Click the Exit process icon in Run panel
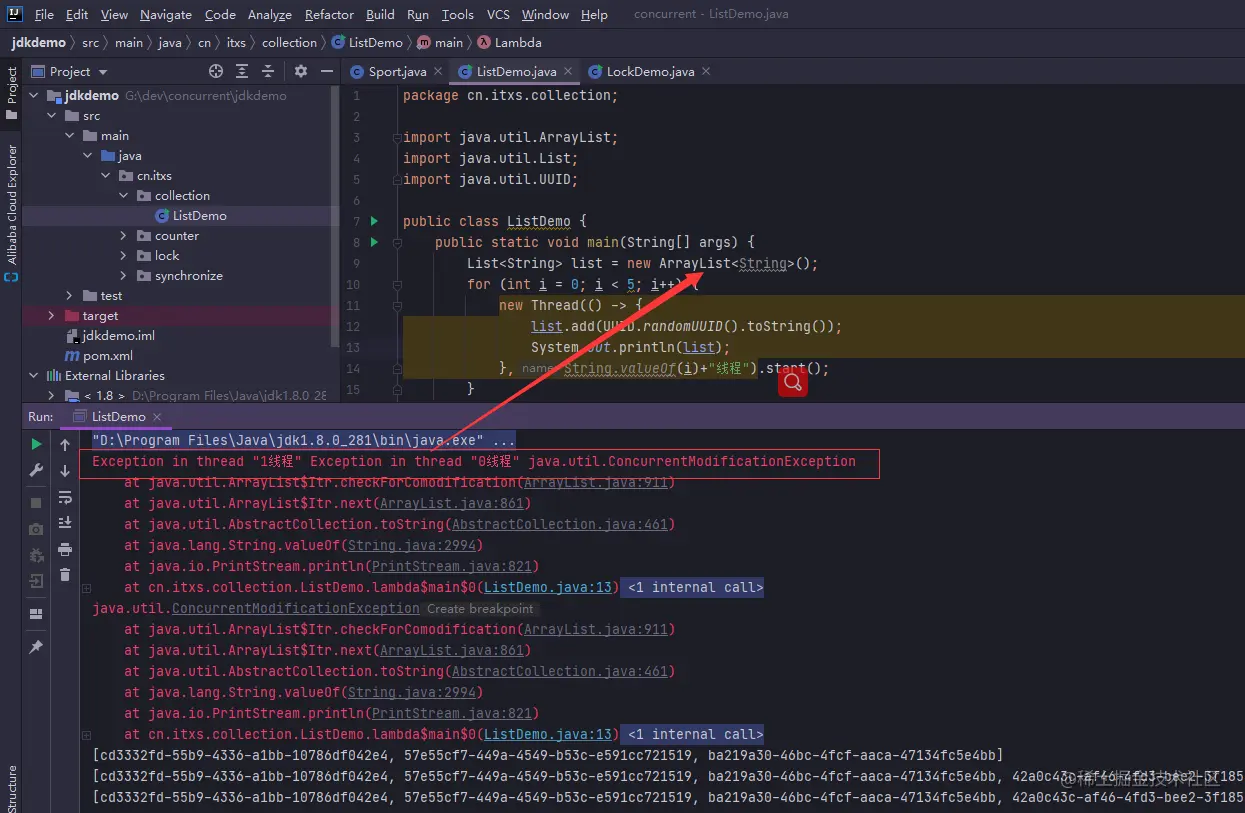The width and height of the screenshot is (1245, 813). 36,581
